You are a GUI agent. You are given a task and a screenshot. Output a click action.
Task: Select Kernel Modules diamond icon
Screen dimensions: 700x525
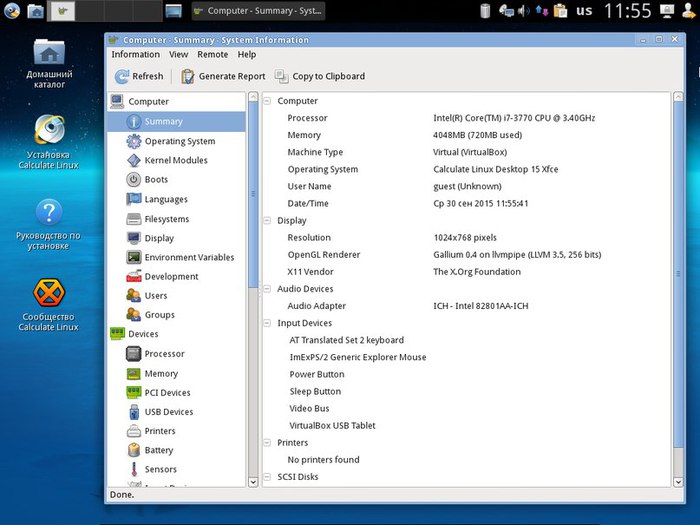tap(133, 160)
